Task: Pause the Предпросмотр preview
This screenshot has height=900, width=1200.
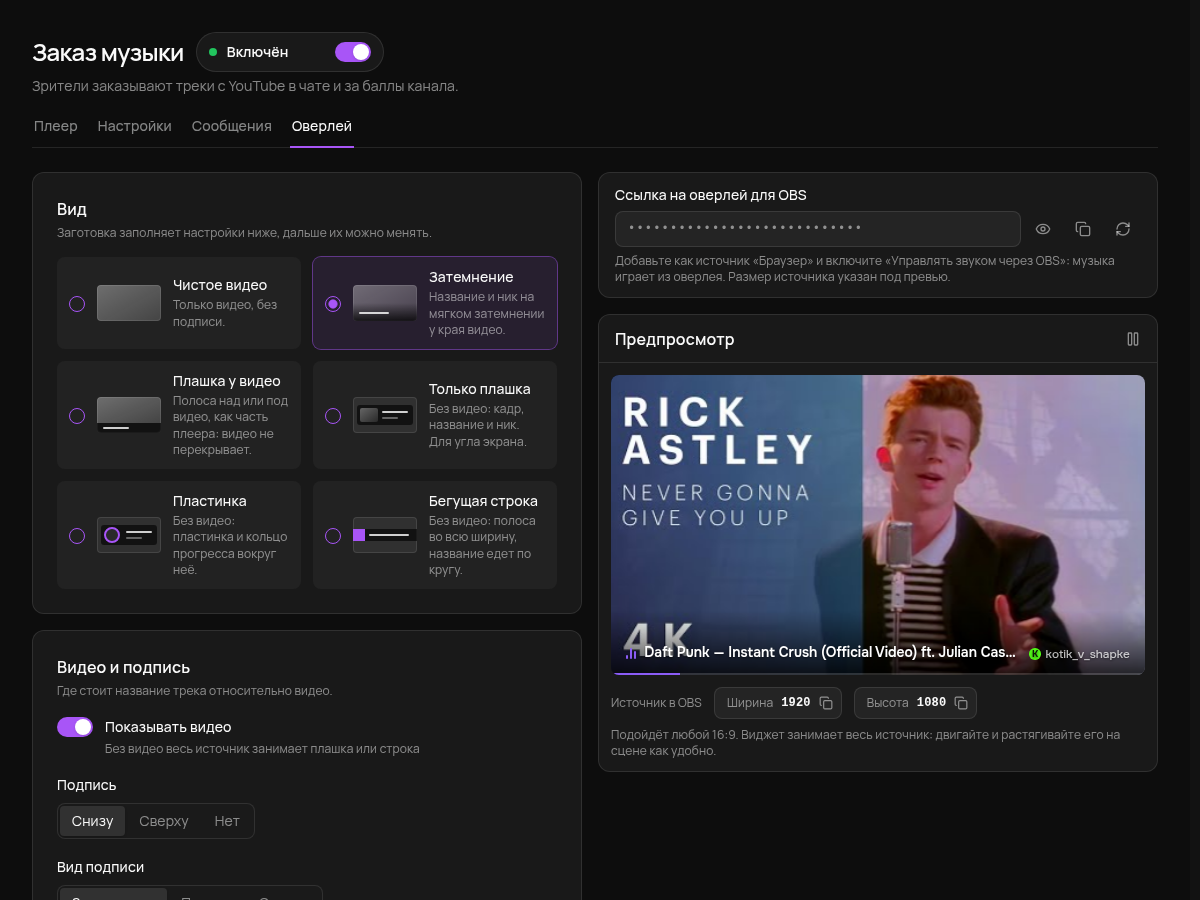Action: 1133,339
